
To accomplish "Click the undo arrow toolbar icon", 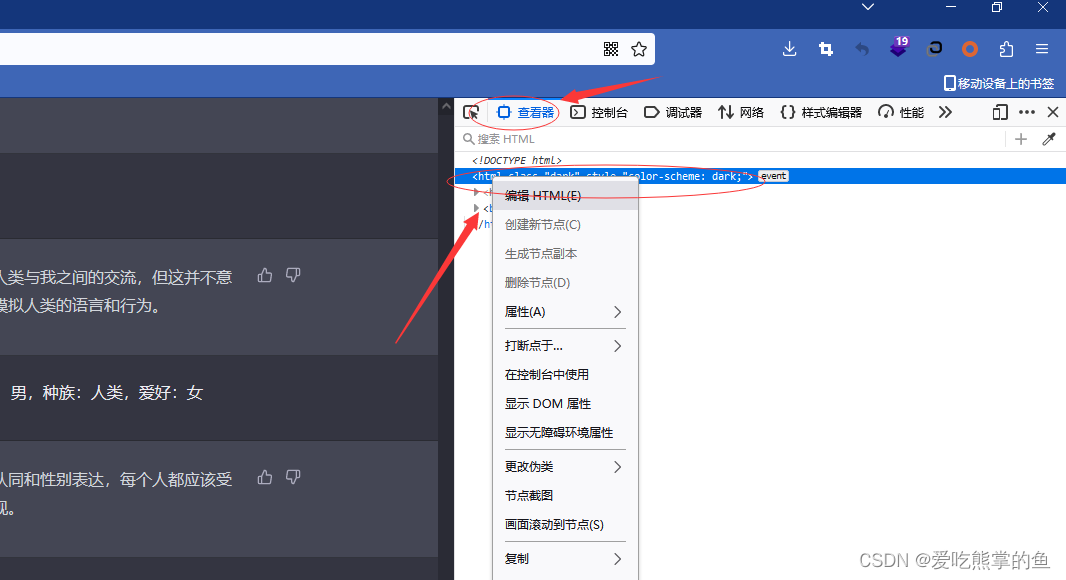I will point(862,49).
